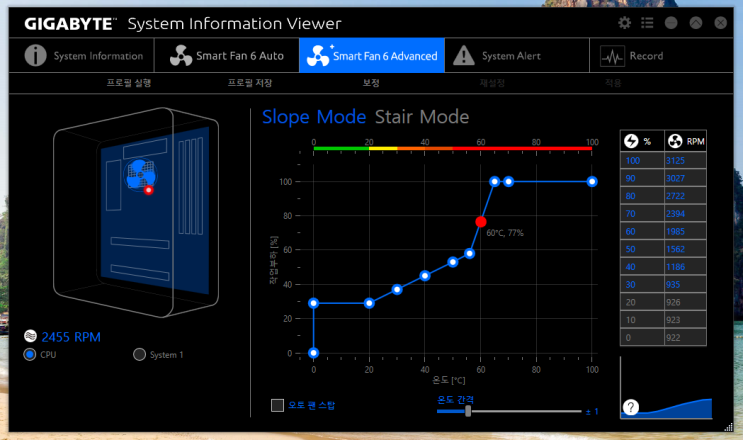Select Smart Fan 6 Advanced tab

click(372, 55)
